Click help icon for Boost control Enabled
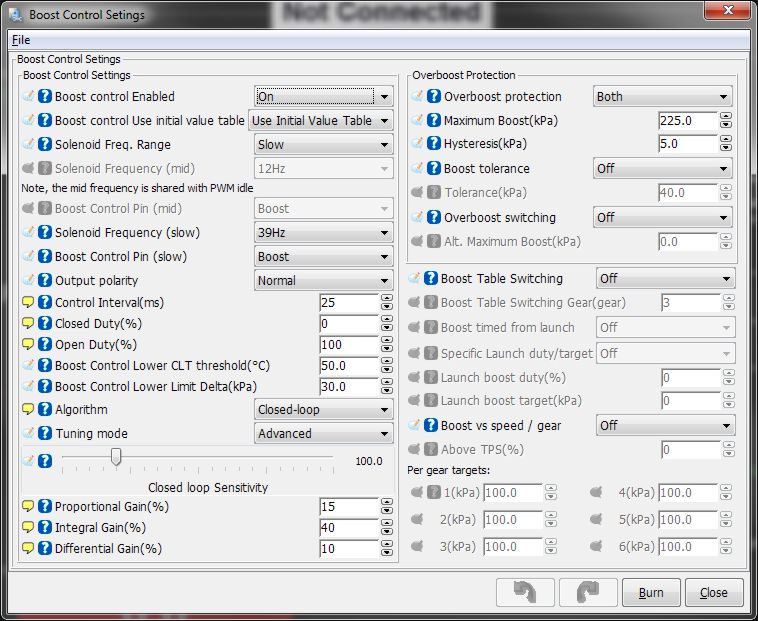Image resolution: width=758 pixels, height=621 pixels. [45, 97]
